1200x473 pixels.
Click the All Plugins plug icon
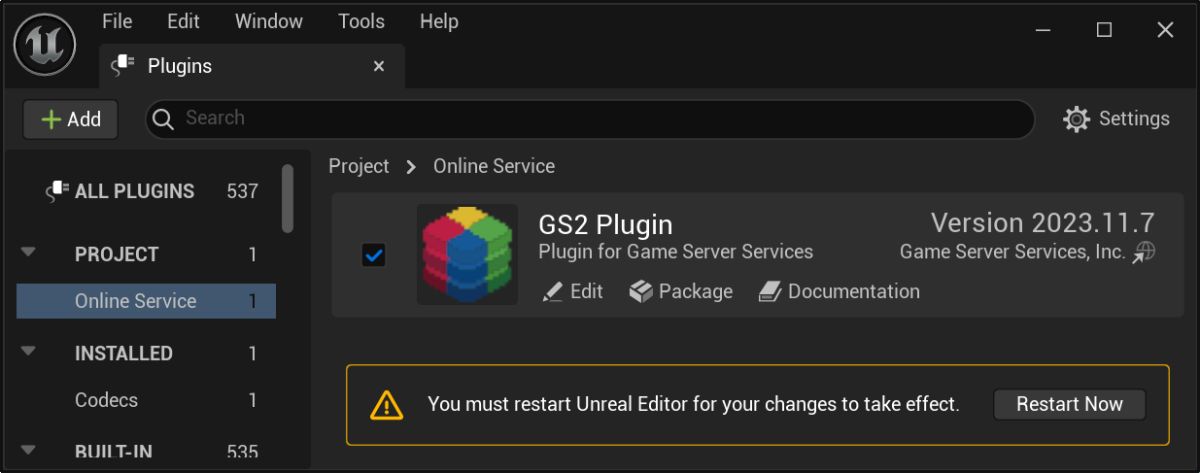pyautogui.click(x=58, y=191)
